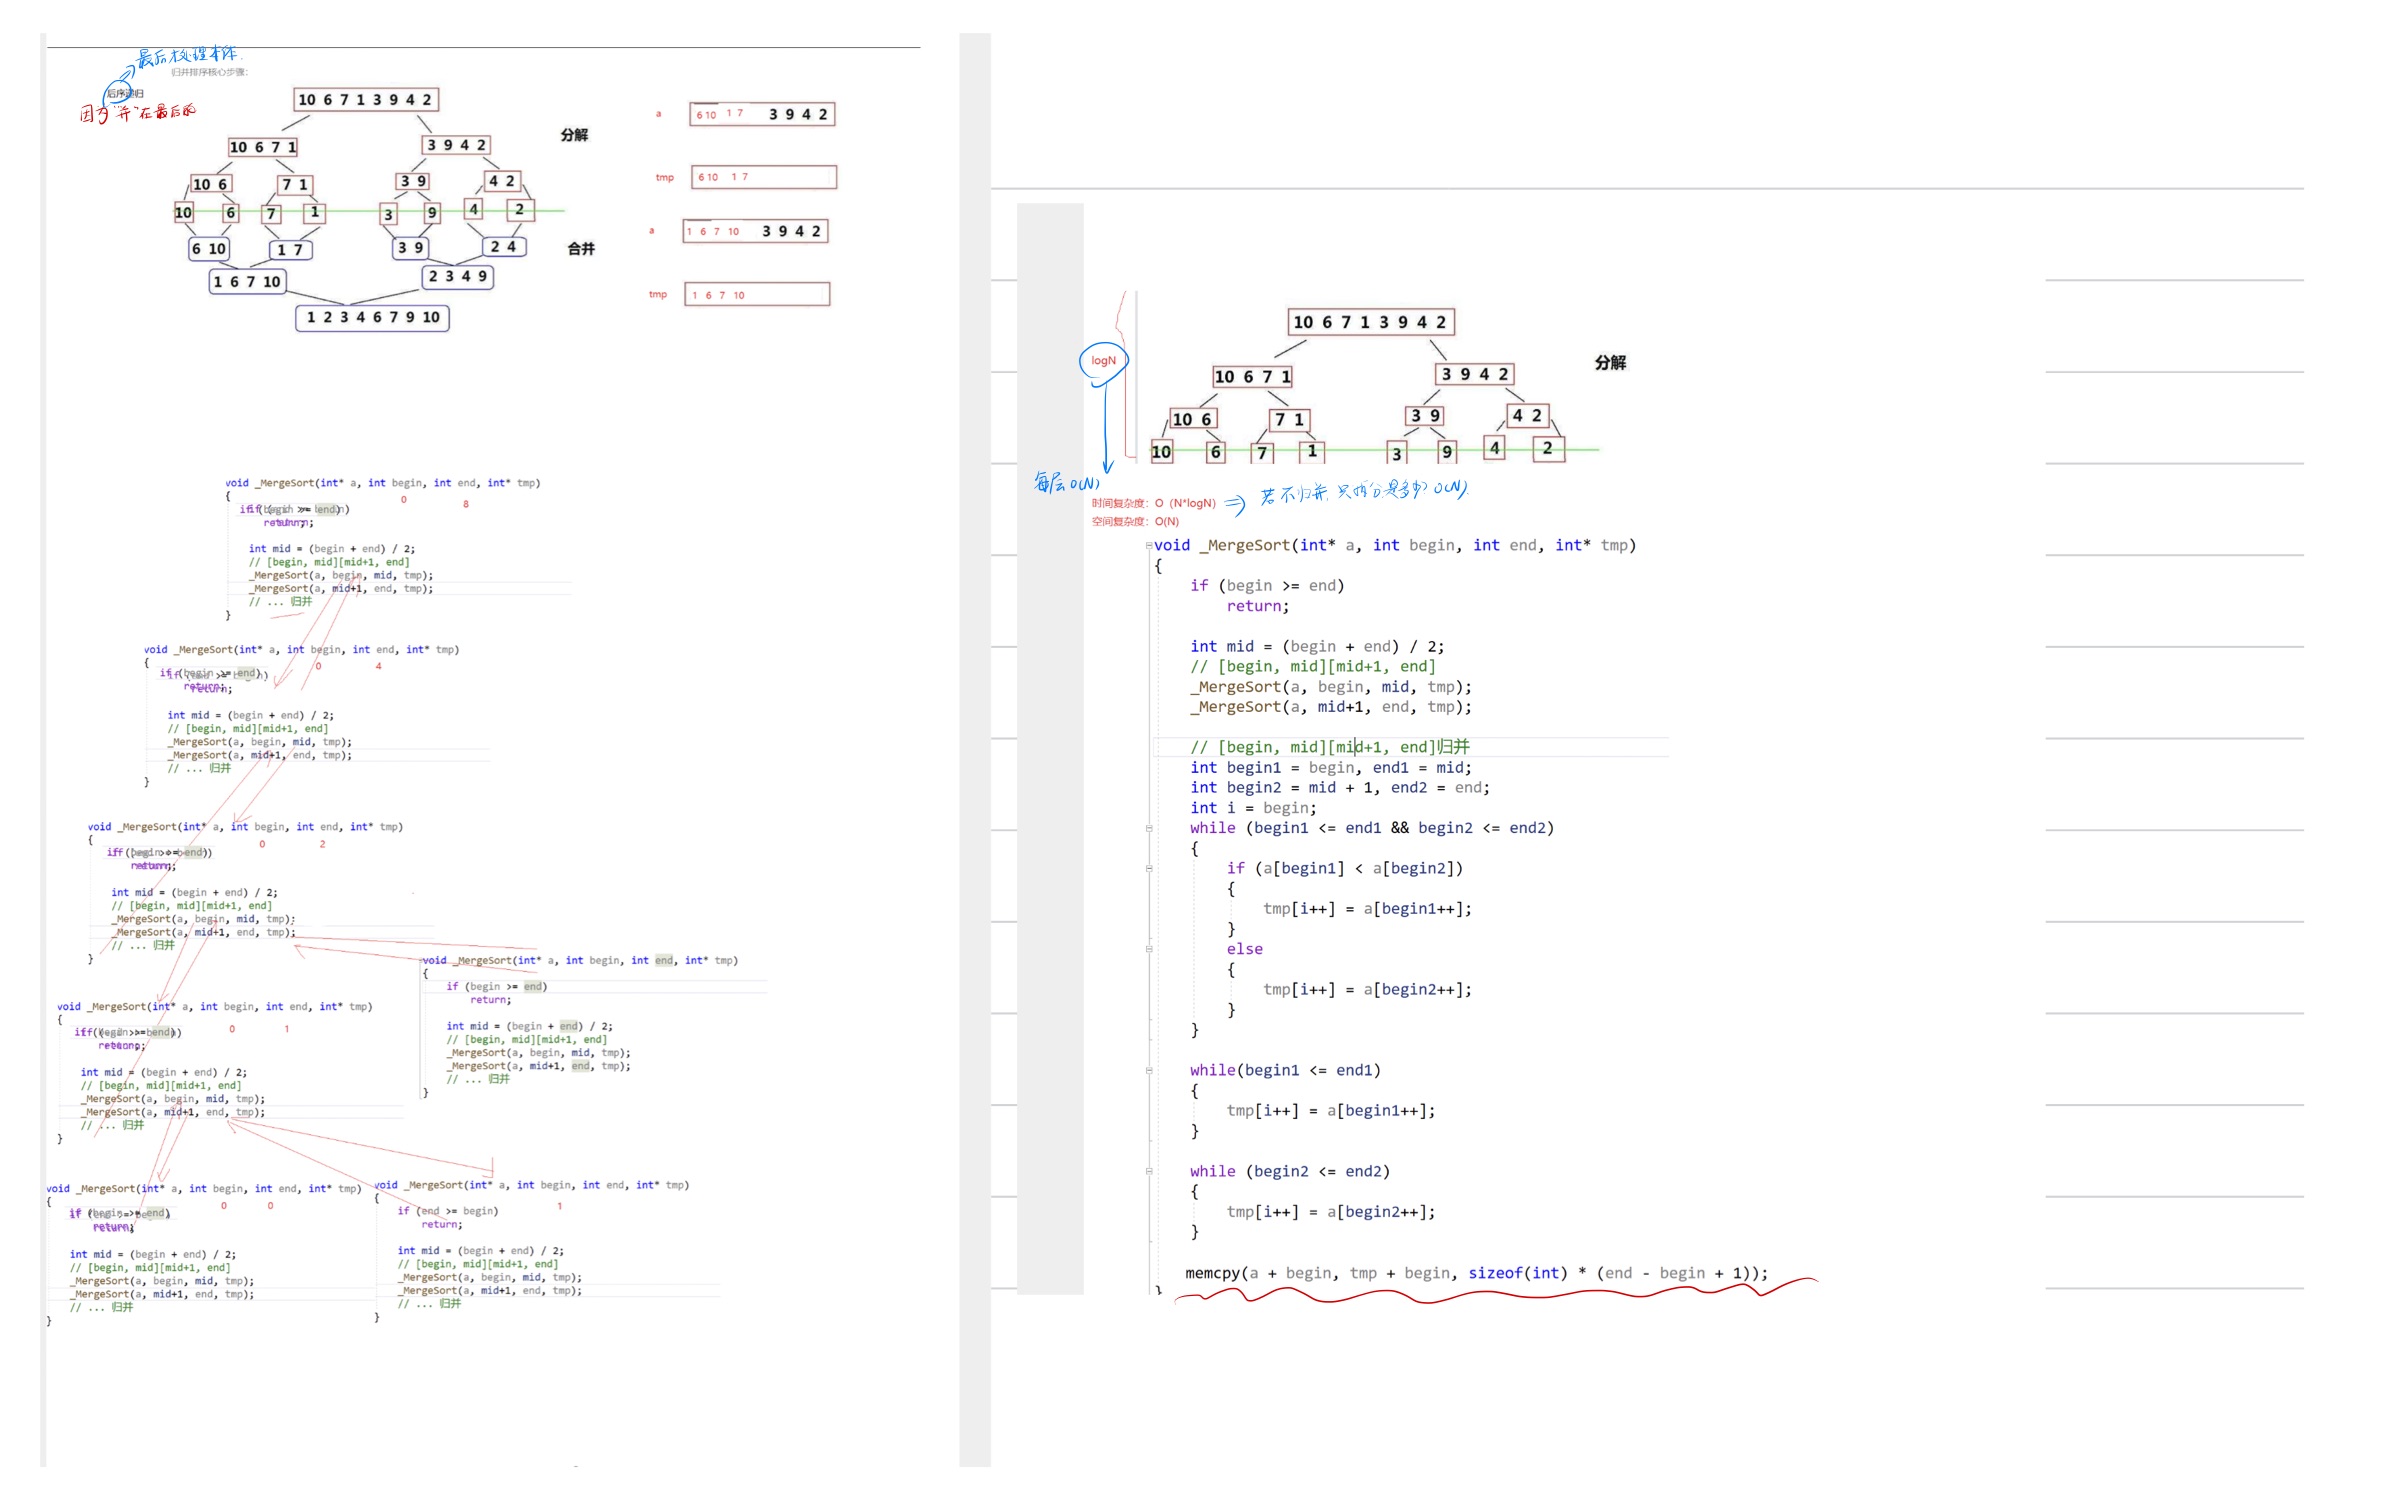The image size is (2386, 1491).
Task: Select the top tmp array box 6 10 1 7
Action: pyautogui.click(x=762, y=178)
